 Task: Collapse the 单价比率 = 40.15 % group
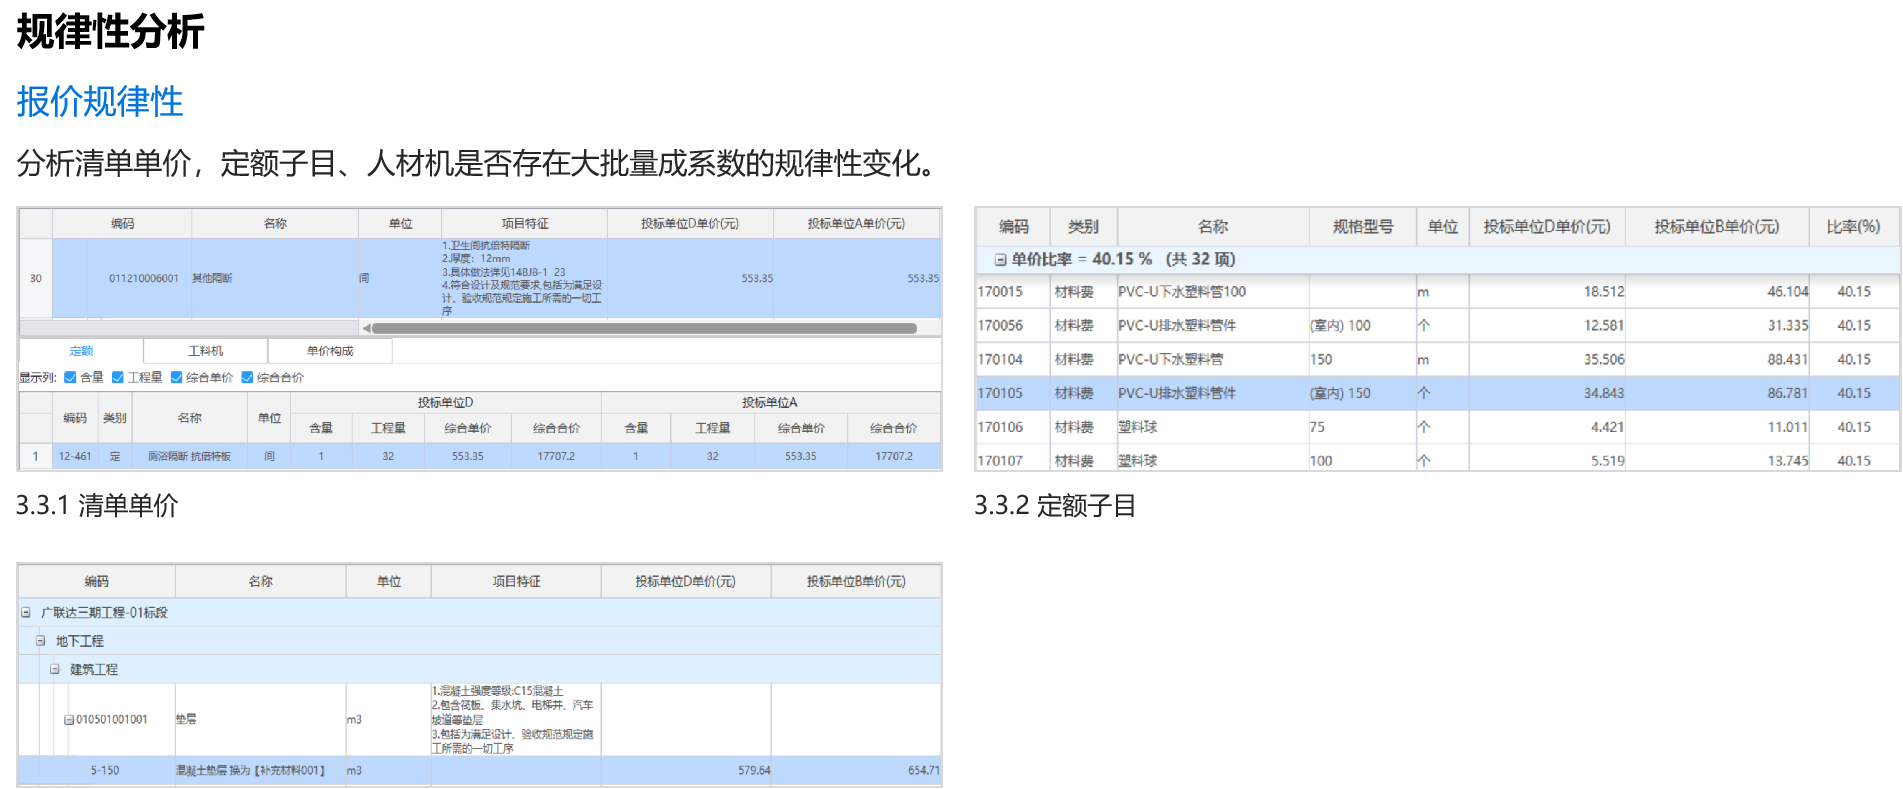pos(1000,260)
